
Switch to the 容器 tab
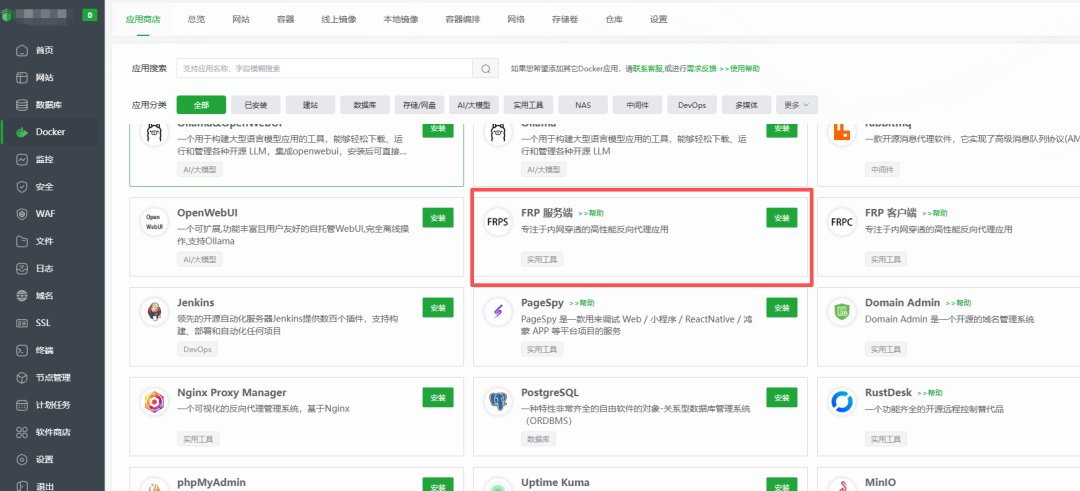tap(286, 19)
